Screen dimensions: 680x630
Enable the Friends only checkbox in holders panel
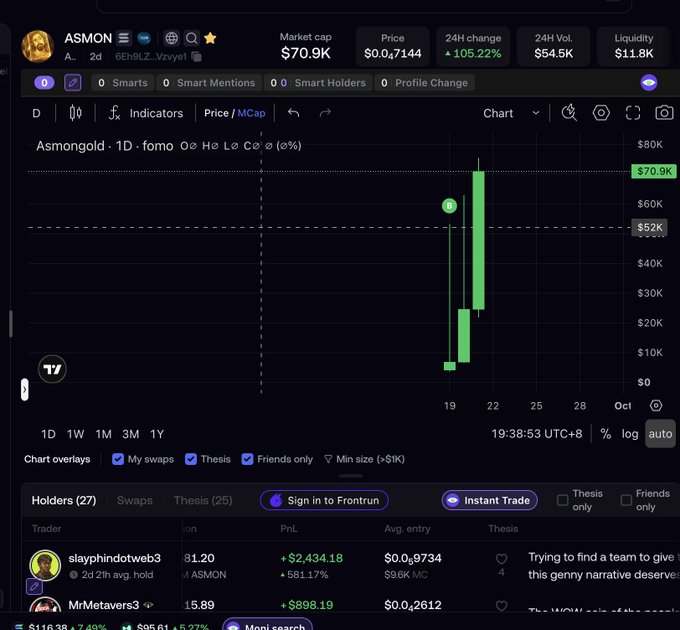[x=626, y=500]
